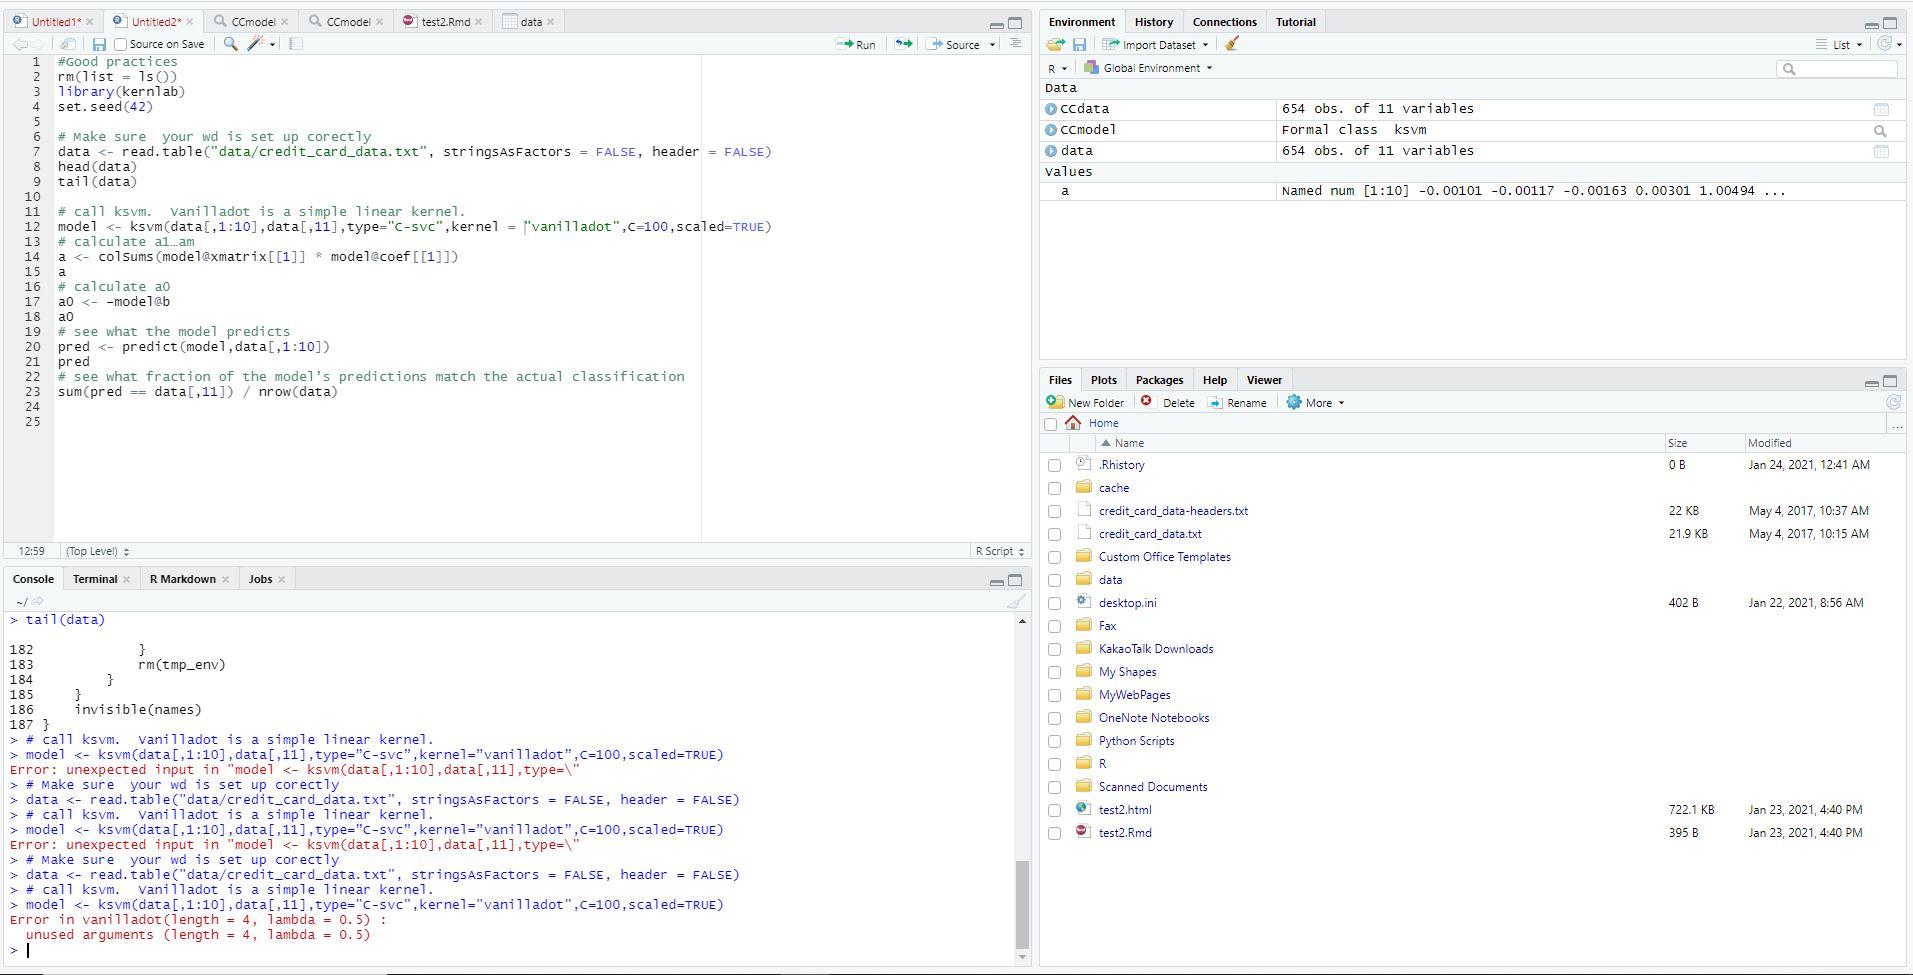The height and width of the screenshot is (975, 1913).
Task: Click the re-run previous code region icon
Action: (x=903, y=44)
